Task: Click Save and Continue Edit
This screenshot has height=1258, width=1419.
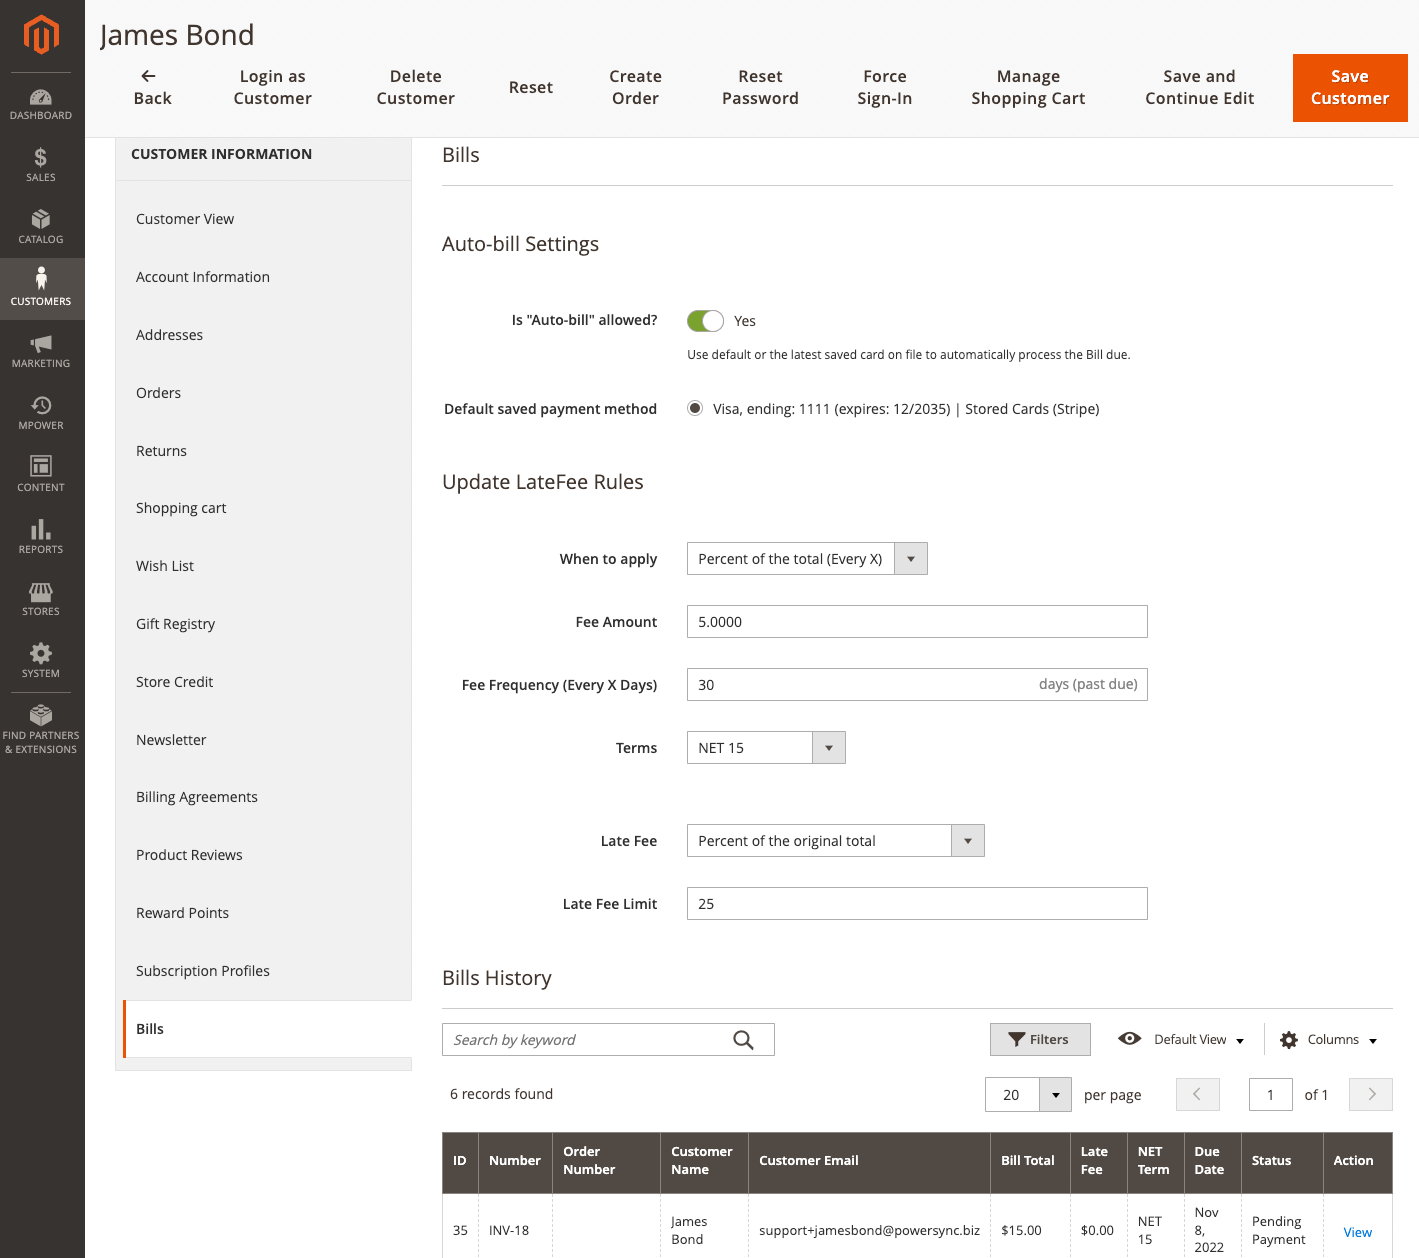Action: 1199,88
